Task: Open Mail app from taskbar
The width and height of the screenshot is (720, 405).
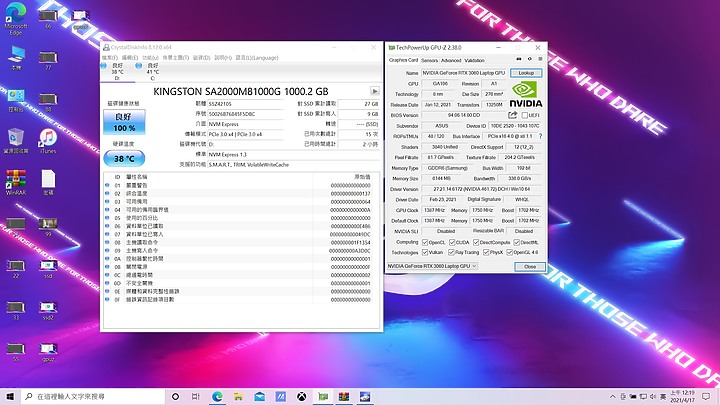Action: 259,396
